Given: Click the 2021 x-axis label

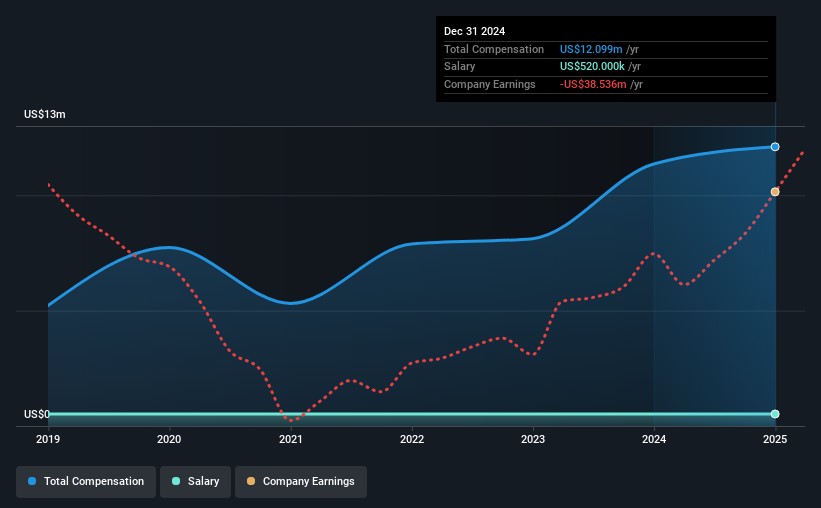Looking at the screenshot, I should point(290,439).
